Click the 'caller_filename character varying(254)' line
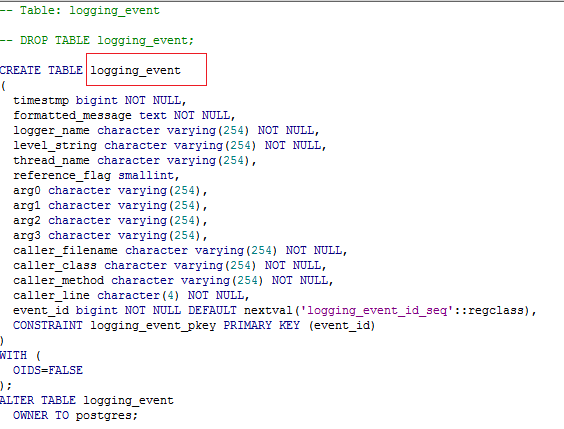This screenshot has height=429, width=564. [180, 251]
